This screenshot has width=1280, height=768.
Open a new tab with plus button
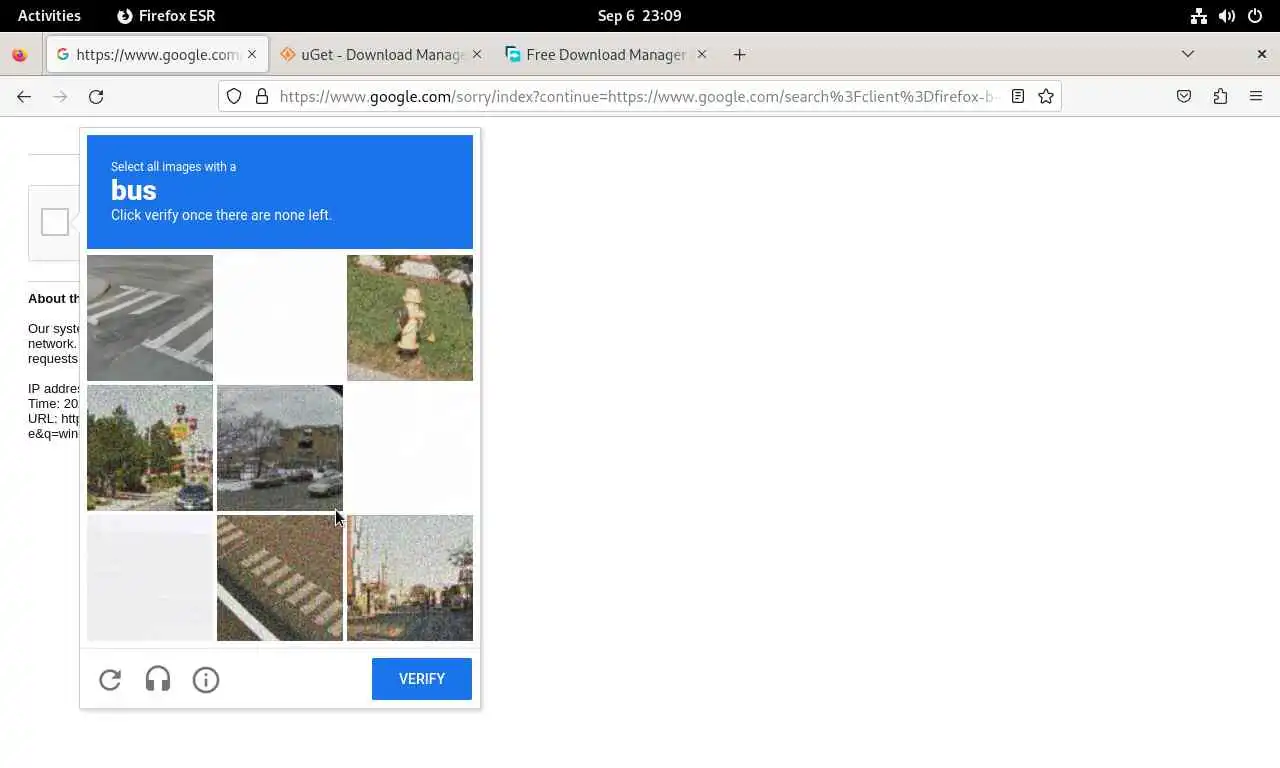740,54
